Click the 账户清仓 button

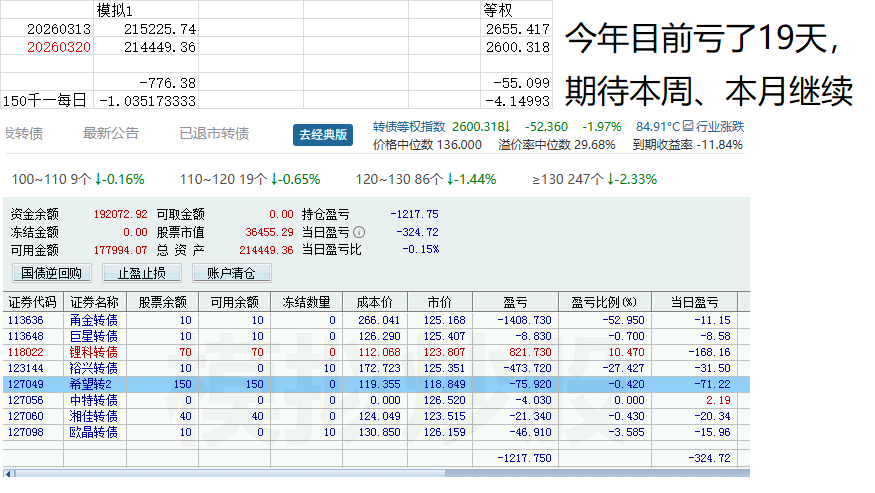tap(231, 273)
